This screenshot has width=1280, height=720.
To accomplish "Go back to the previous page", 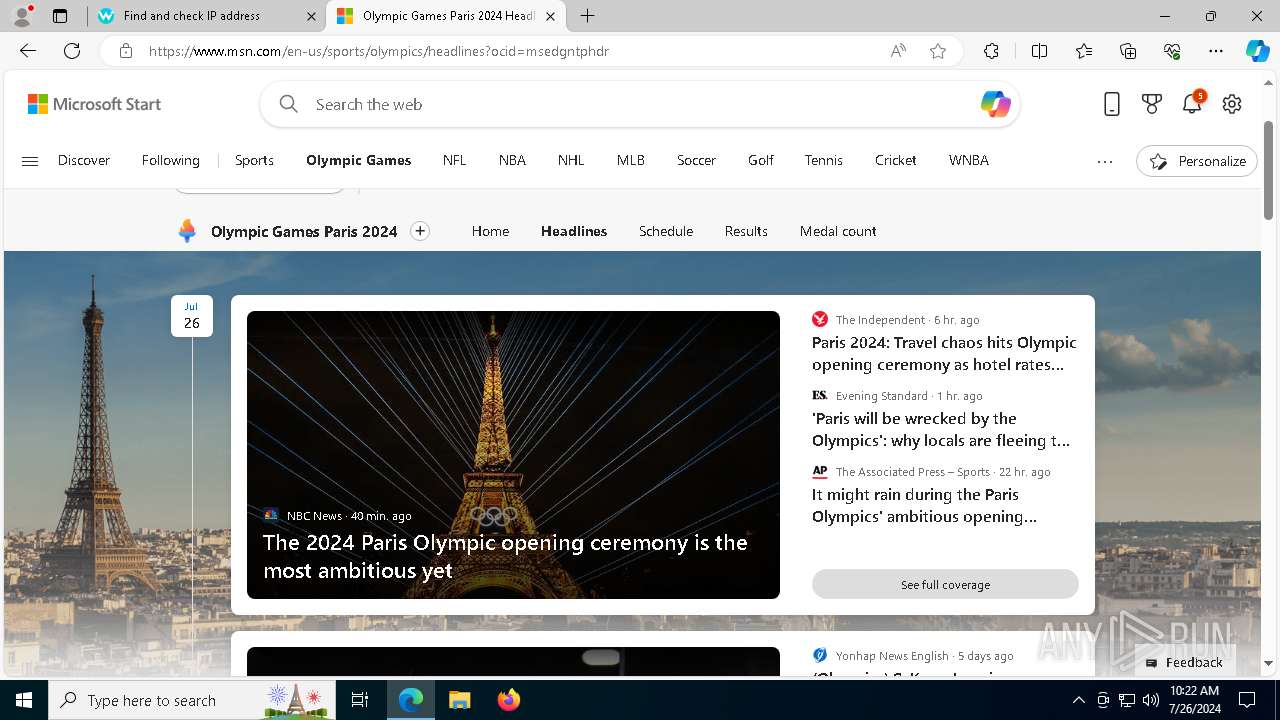I will [28, 51].
